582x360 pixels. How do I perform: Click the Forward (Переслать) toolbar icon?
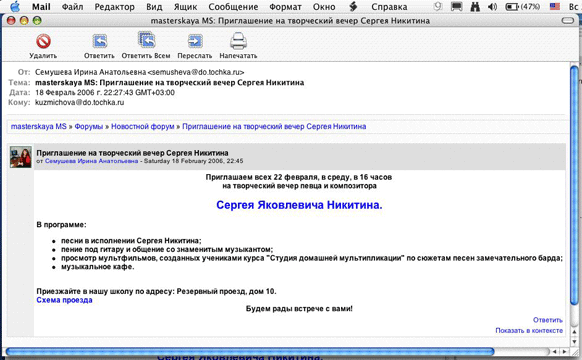point(195,41)
